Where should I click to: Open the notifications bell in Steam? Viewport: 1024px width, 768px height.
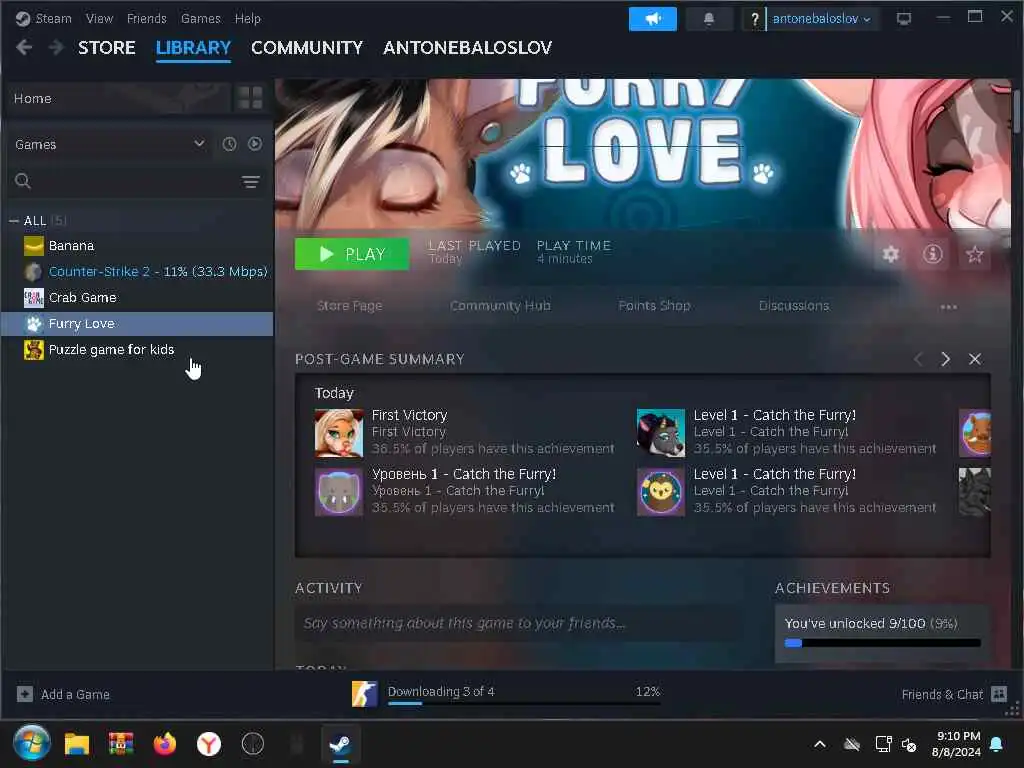click(x=709, y=19)
